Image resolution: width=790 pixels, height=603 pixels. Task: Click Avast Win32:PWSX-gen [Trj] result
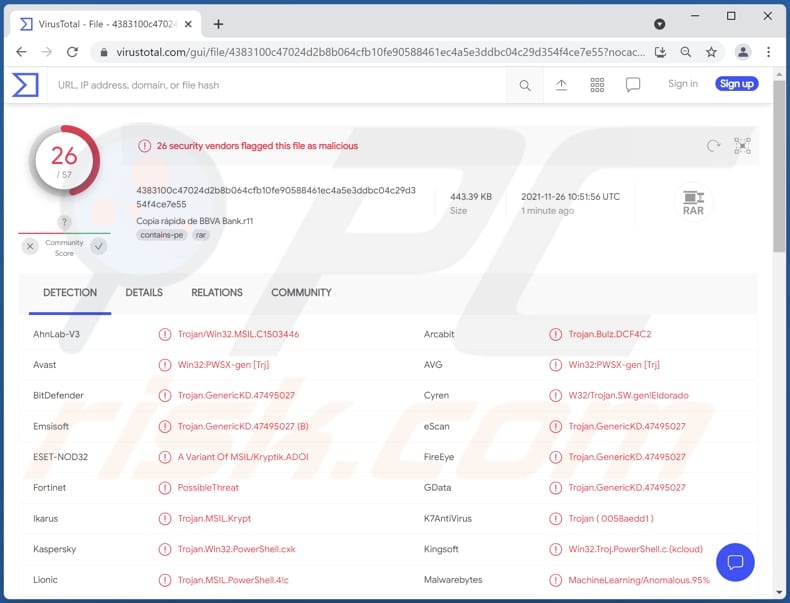pos(223,365)
